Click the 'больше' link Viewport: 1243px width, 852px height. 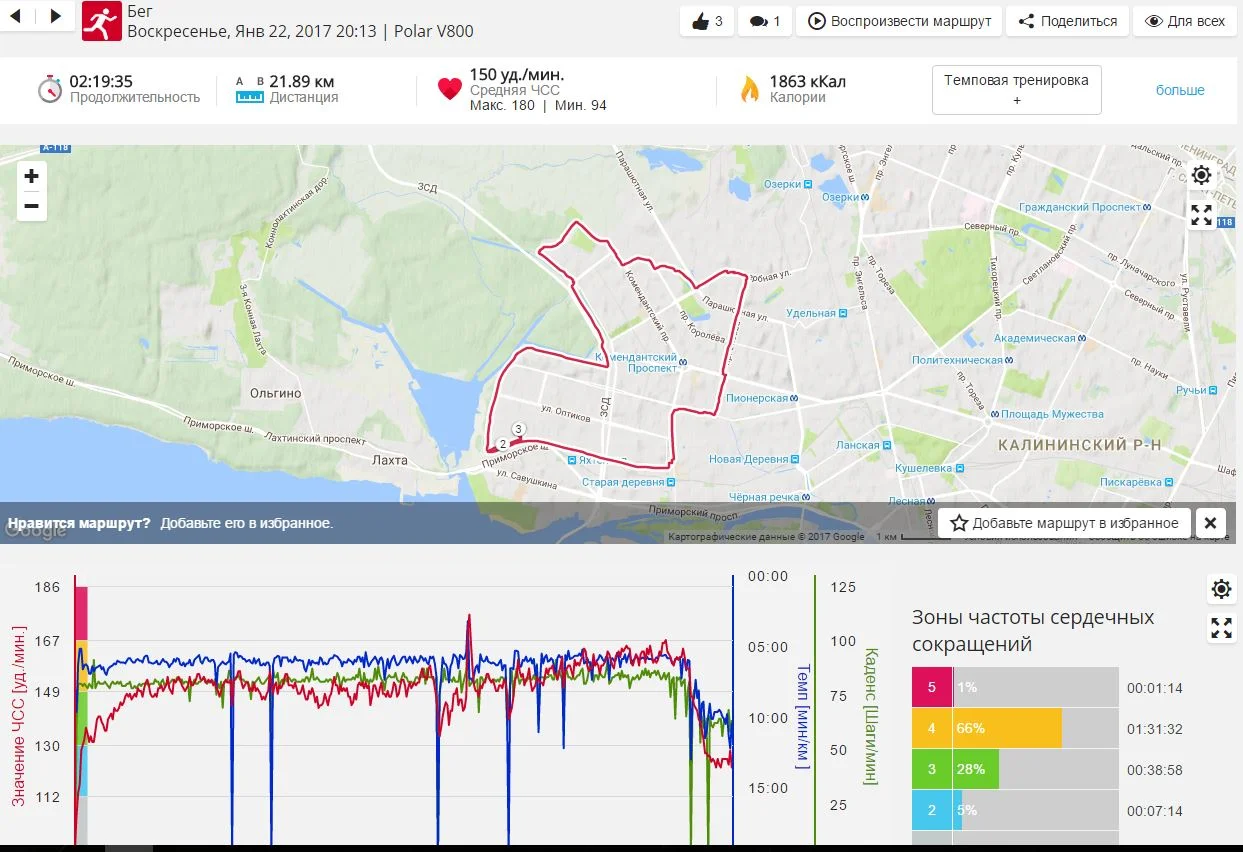tap(1180, 90)
